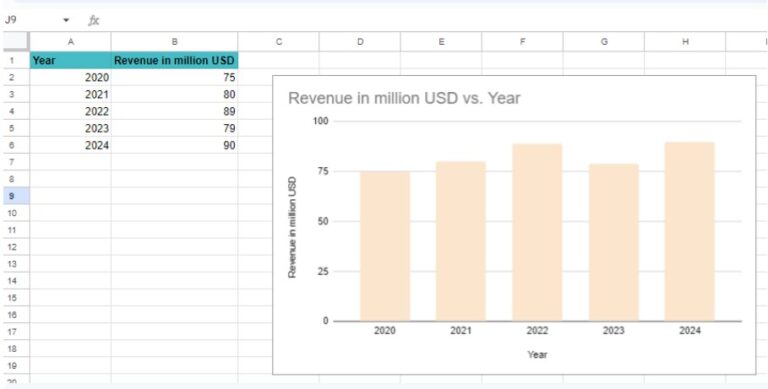Select column G header
Image resolution: width=768 pixels, height=389 pixels.
604,42
